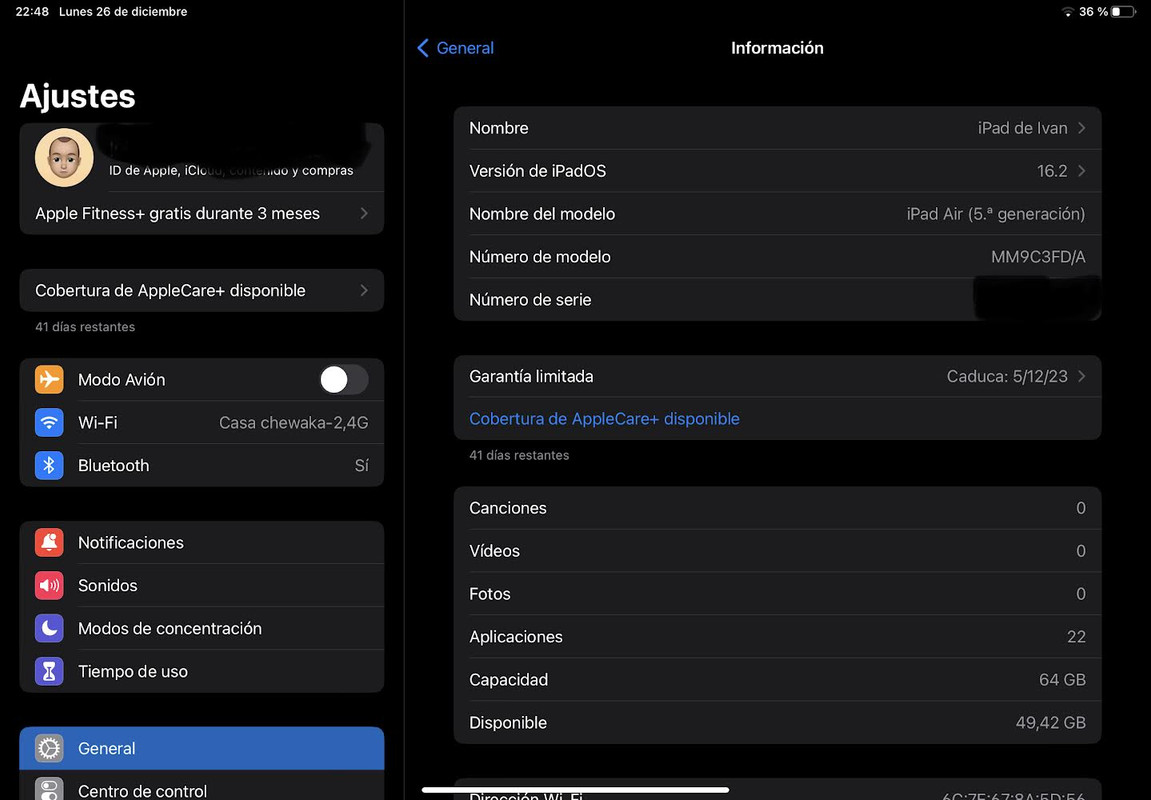Viewport: 1151px width, 800px height.
Task: Tap Número de modelo label
Action: coord(540,257)
